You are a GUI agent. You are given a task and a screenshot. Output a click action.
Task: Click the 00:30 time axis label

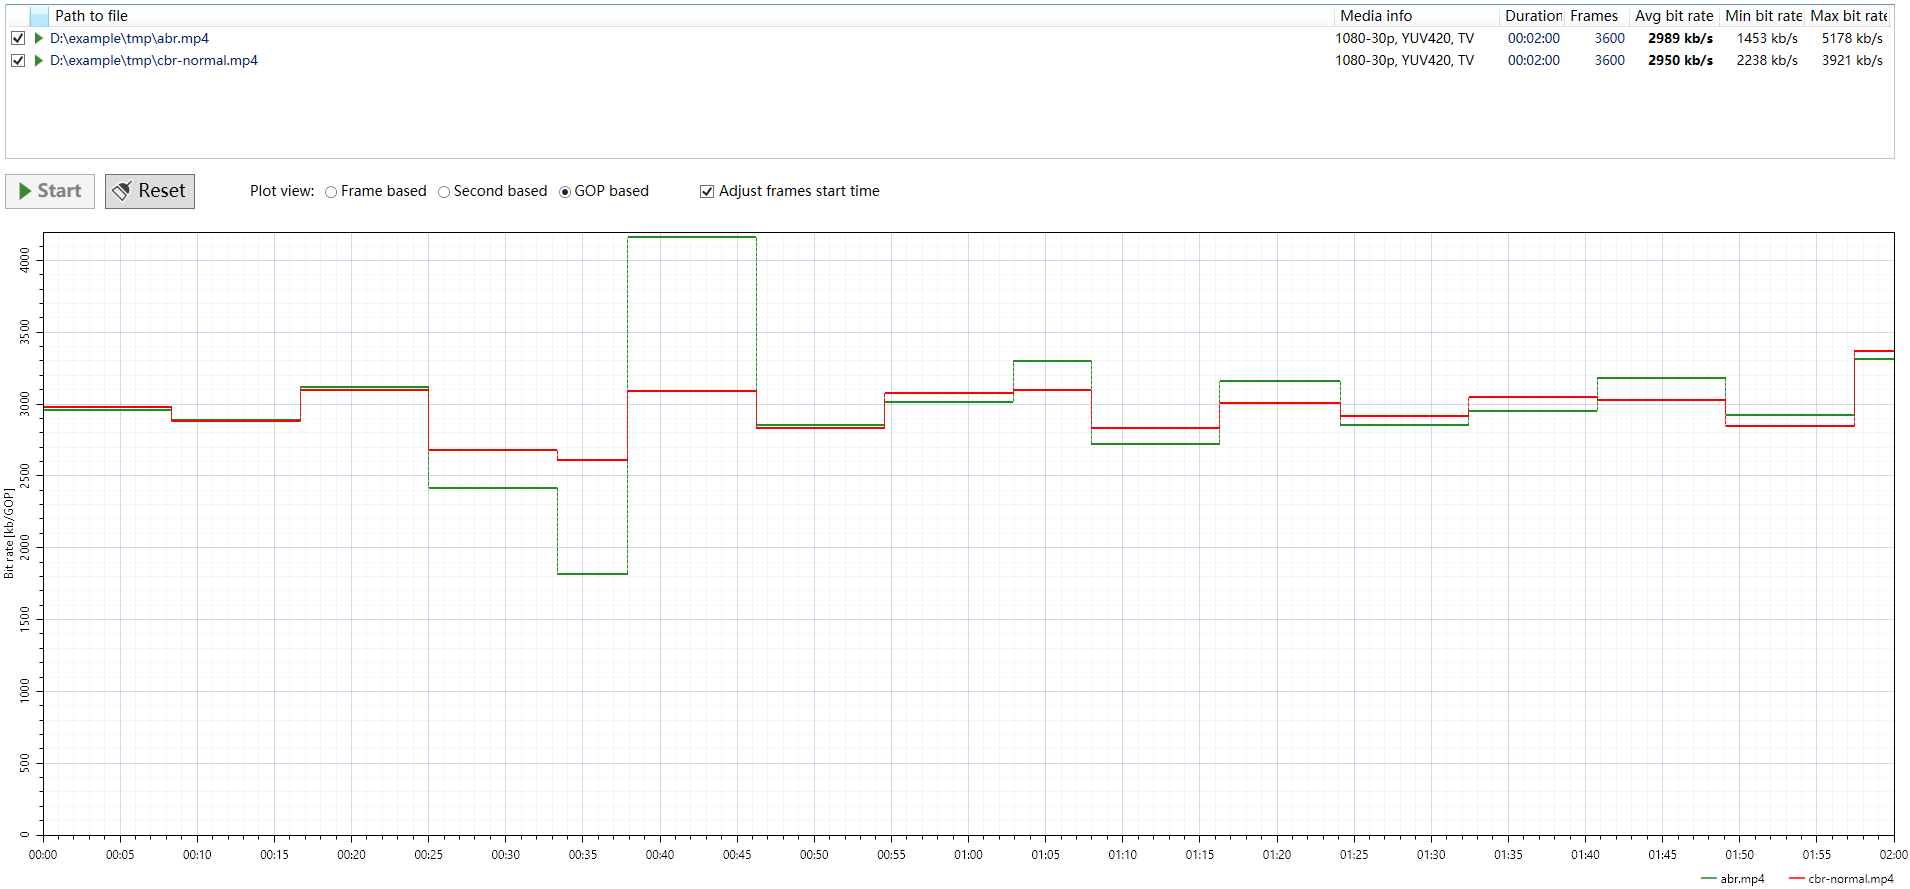[505, 855]
